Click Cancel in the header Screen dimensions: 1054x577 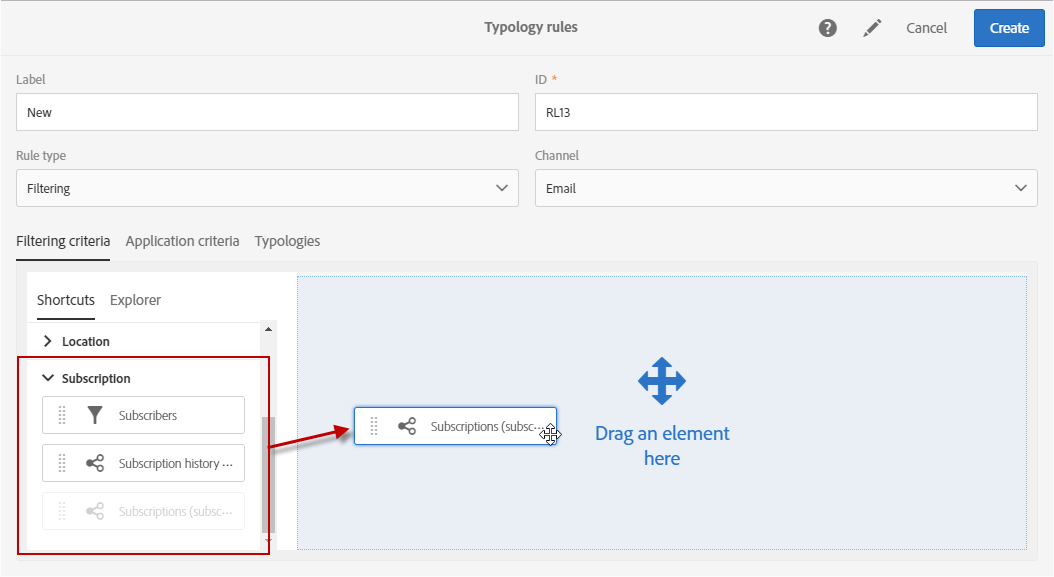coord(926,28)
